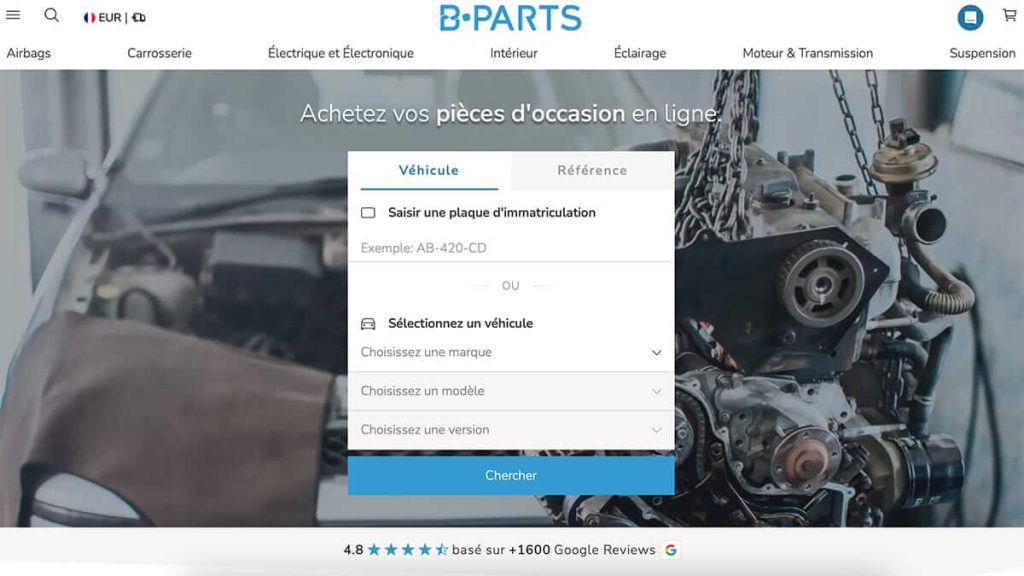1024x576 pixels.
Task: Select the license plate icon beside immatriculation
Action: tap(367, 212)
